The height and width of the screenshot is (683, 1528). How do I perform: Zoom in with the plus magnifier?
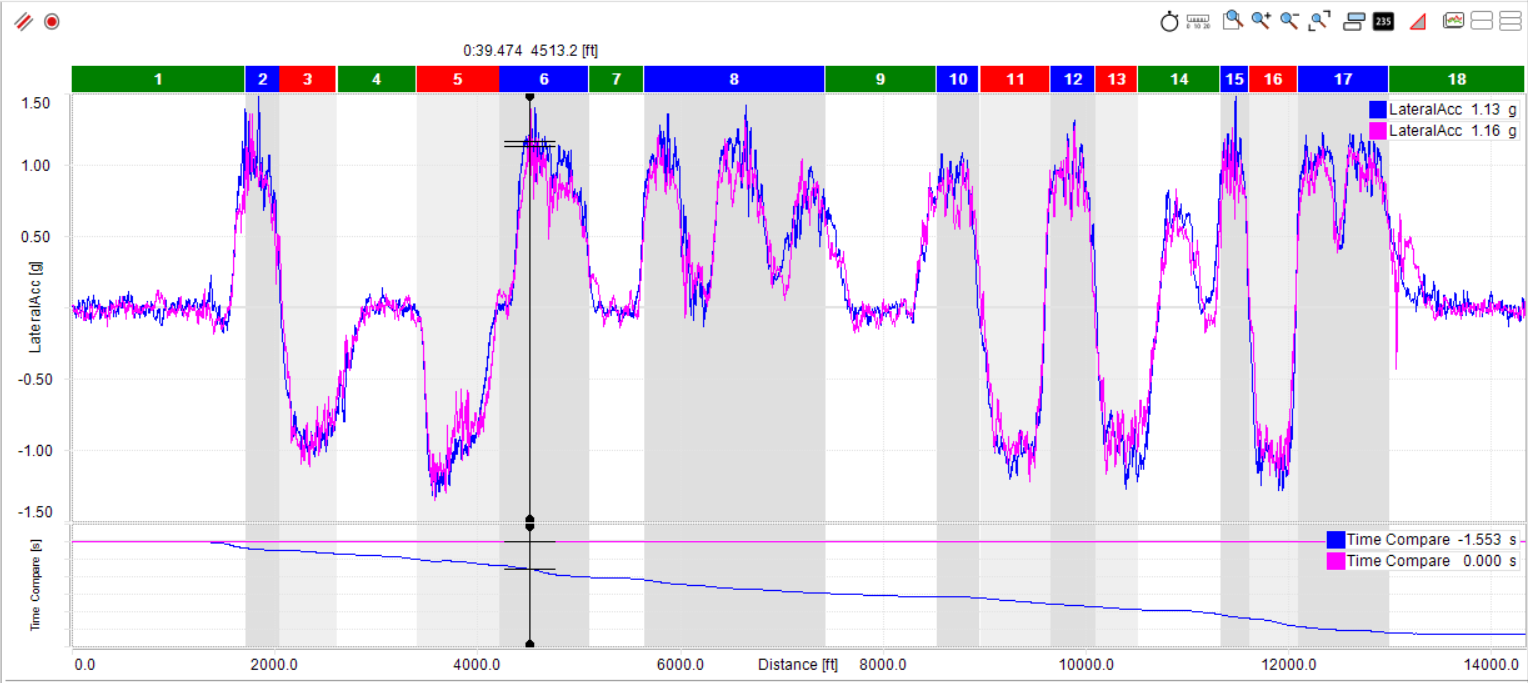[x=1261, y=20]
